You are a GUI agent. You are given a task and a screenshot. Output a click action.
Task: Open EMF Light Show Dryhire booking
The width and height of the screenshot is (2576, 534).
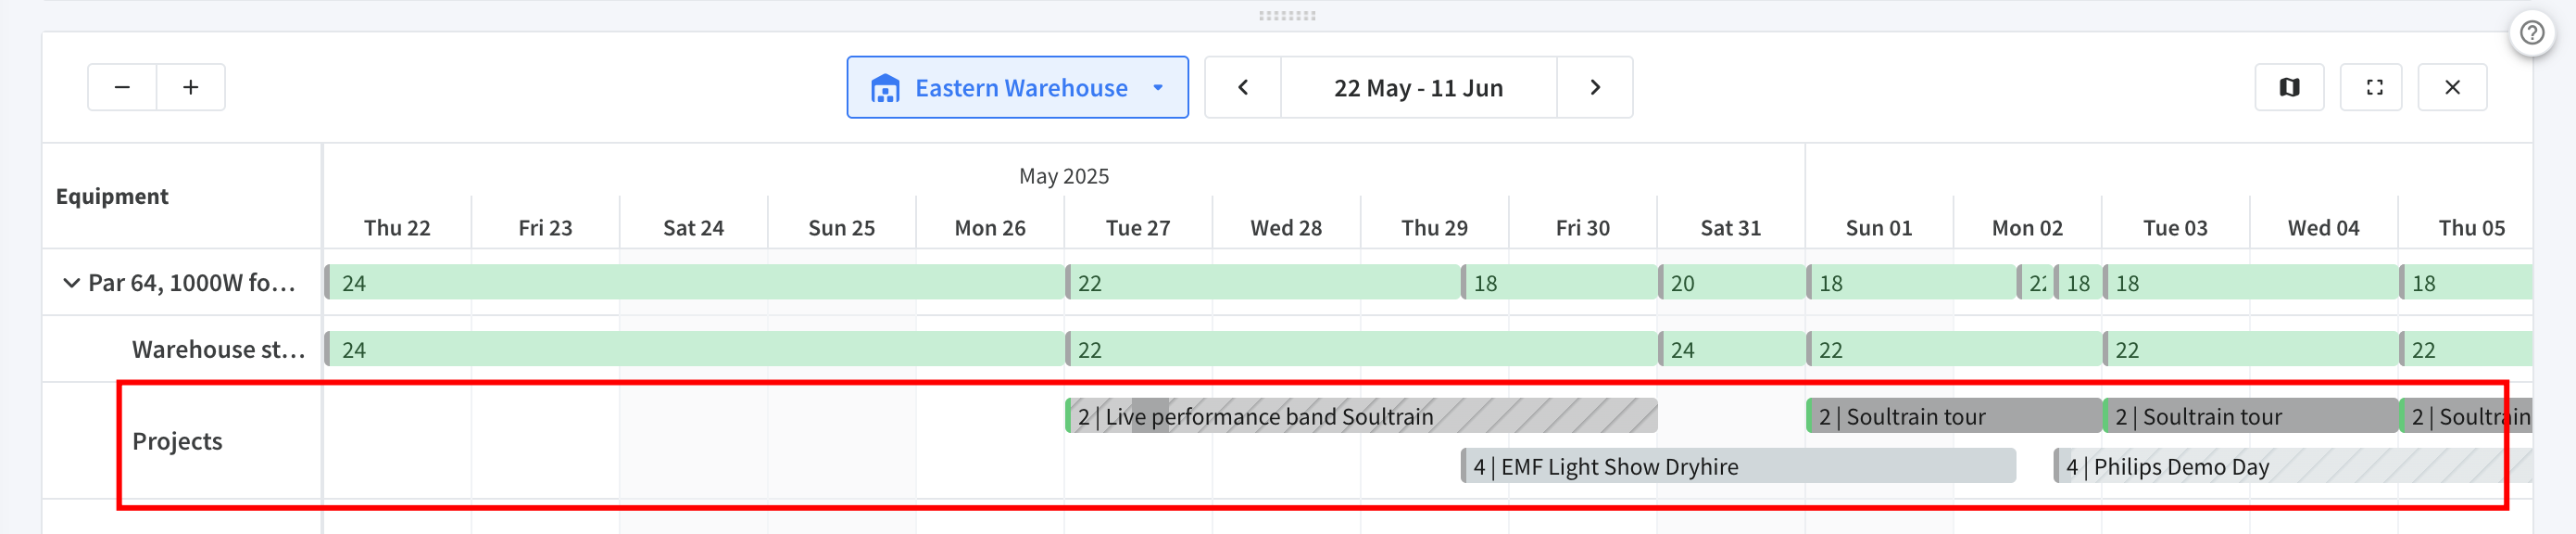tap(1738, 466)
